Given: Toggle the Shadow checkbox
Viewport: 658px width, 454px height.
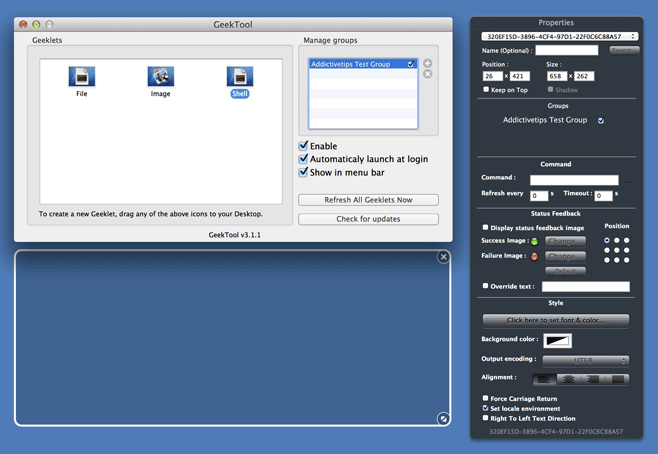Looking at the screenshot, I should [x=550, y=89].
